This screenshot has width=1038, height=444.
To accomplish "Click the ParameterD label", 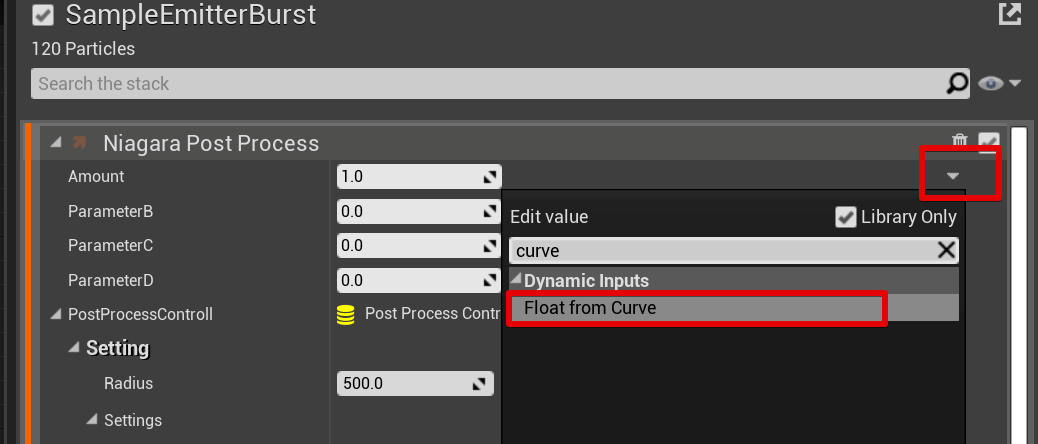I will pyautogui.click(x=111, y=281).
